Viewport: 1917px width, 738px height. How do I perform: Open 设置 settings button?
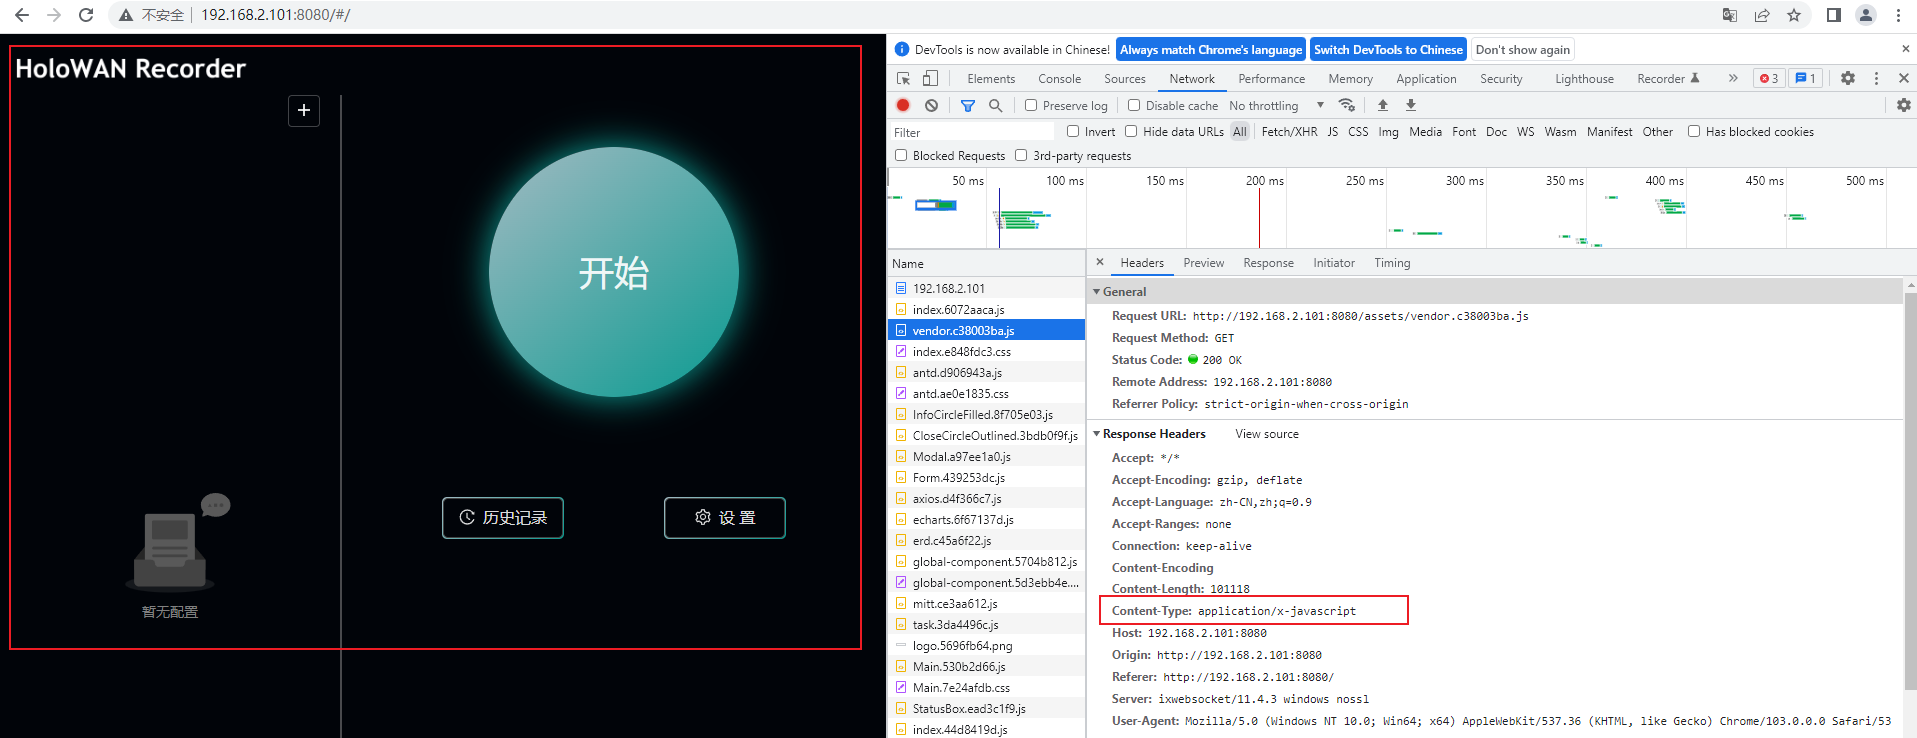(x=725, y=518)
